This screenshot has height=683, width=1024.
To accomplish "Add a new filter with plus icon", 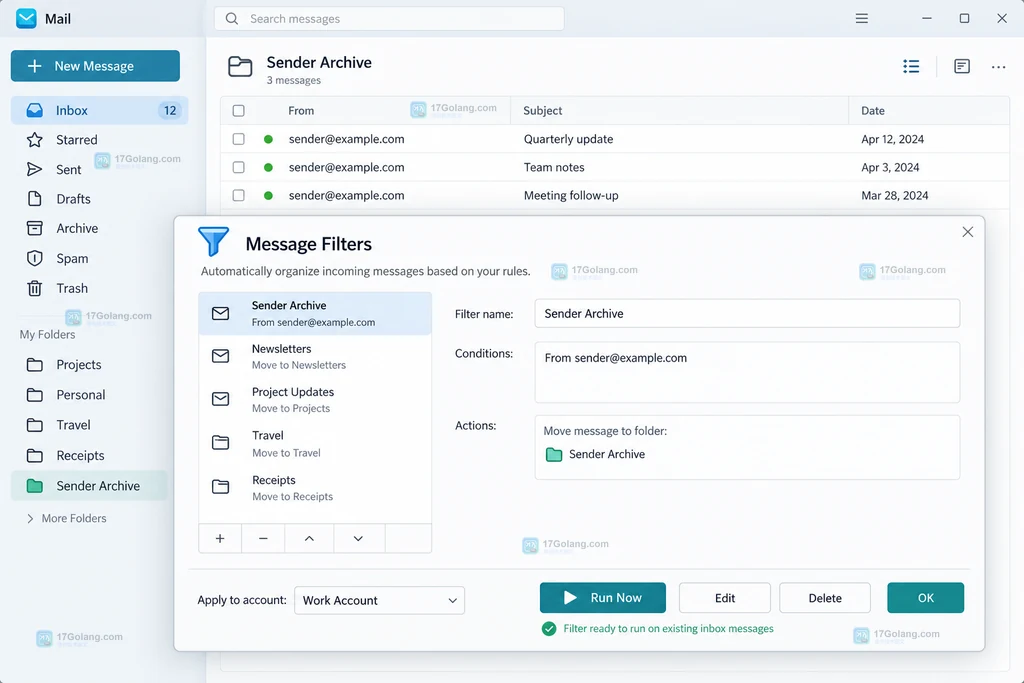I will pos(220,539).
